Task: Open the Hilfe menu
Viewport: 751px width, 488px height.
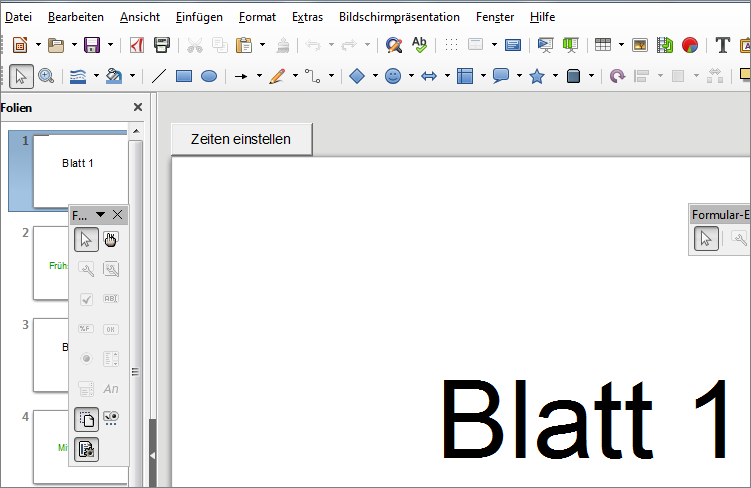Action: 542,17
